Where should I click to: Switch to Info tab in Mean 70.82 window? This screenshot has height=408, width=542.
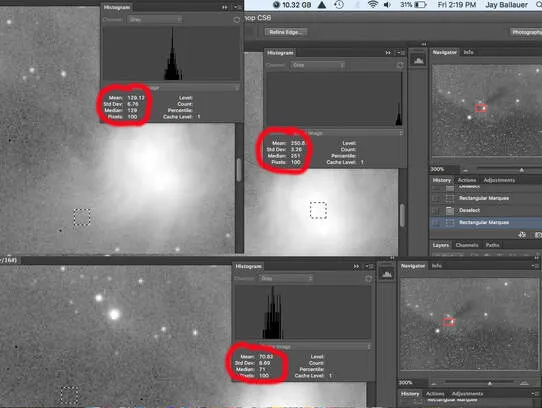tap(437, 266)
